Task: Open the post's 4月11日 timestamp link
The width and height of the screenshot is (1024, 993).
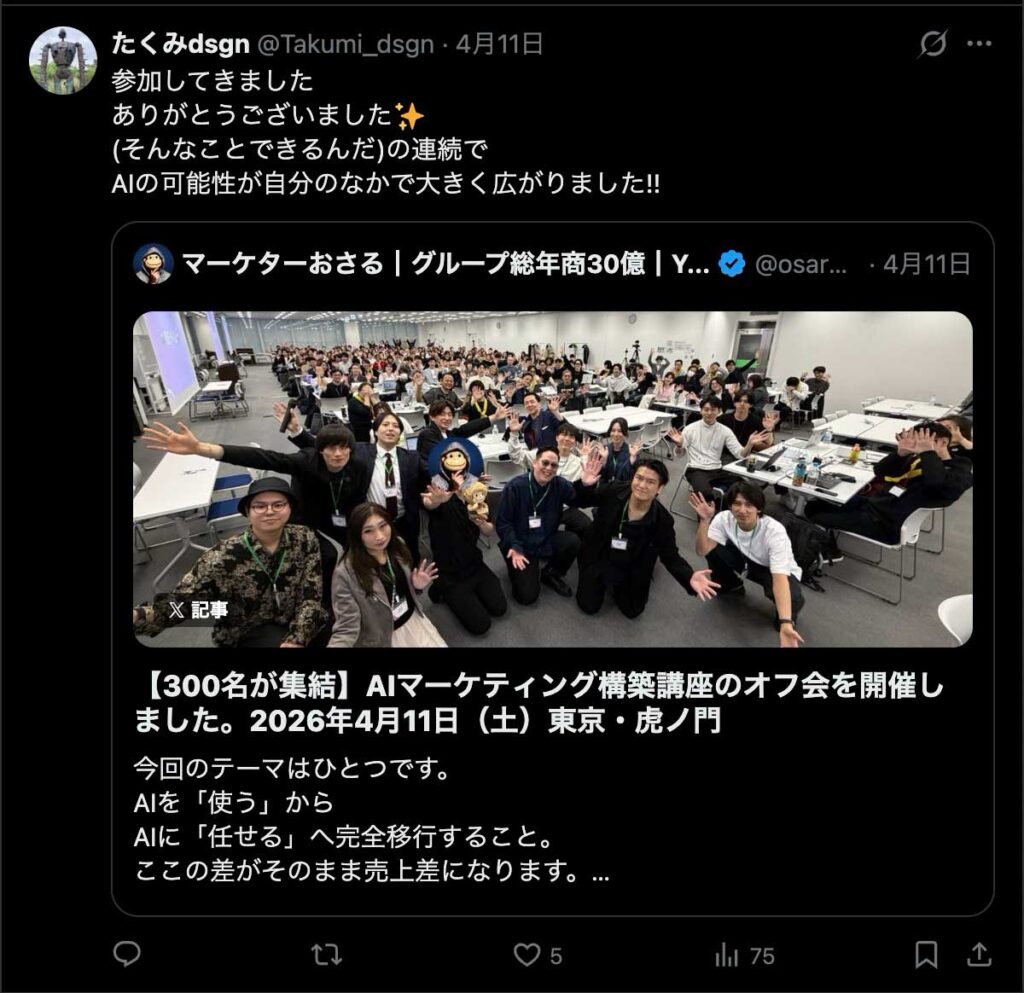Action: [x=500, y=44]
